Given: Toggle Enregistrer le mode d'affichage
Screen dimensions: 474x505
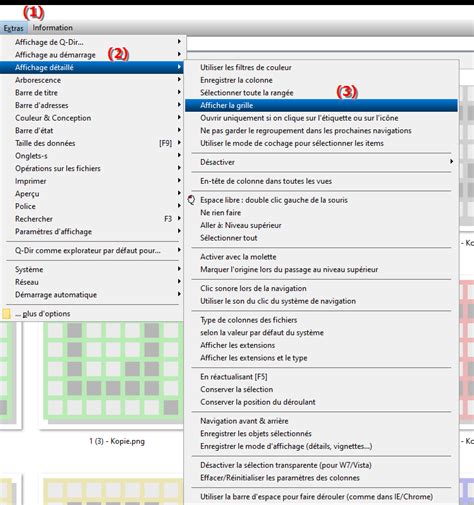Looking at the screenshot, I should coord(322,446).
